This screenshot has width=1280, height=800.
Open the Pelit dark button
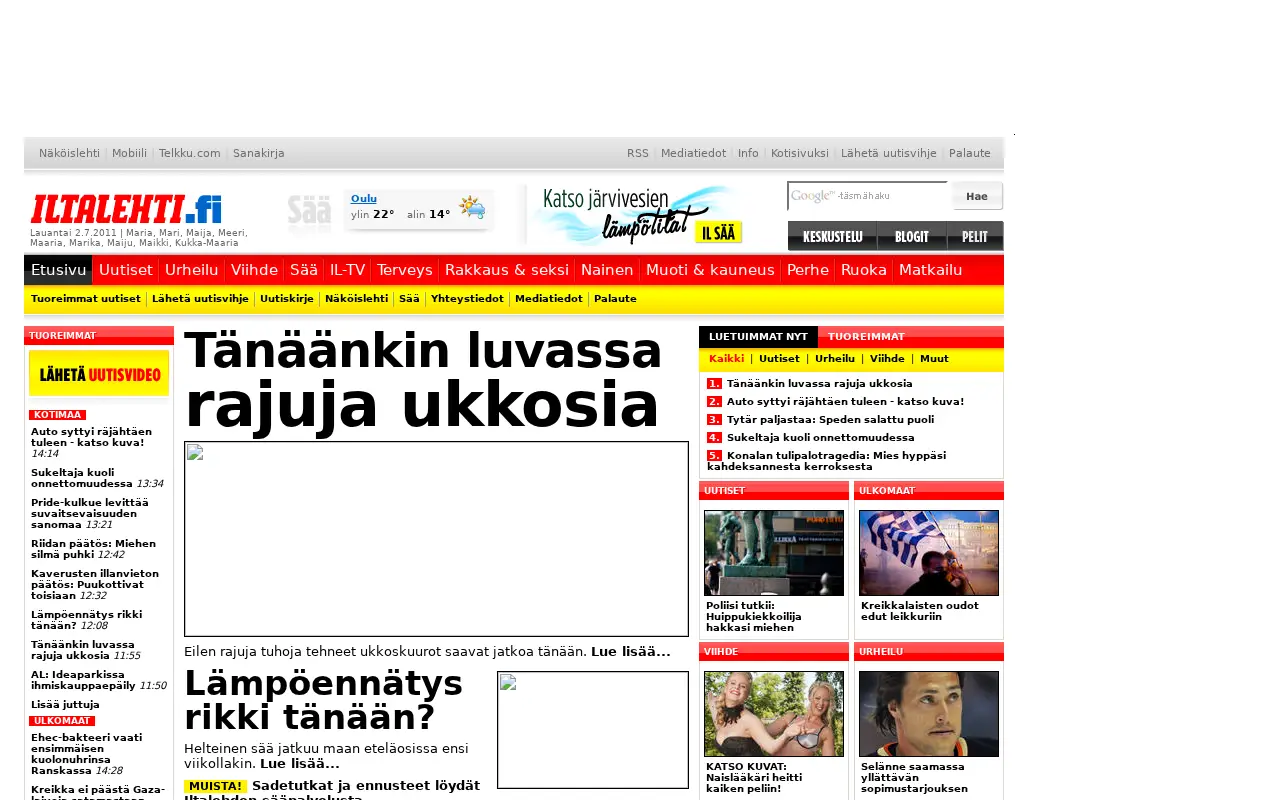pyautogui.click(x=975, y=236)
